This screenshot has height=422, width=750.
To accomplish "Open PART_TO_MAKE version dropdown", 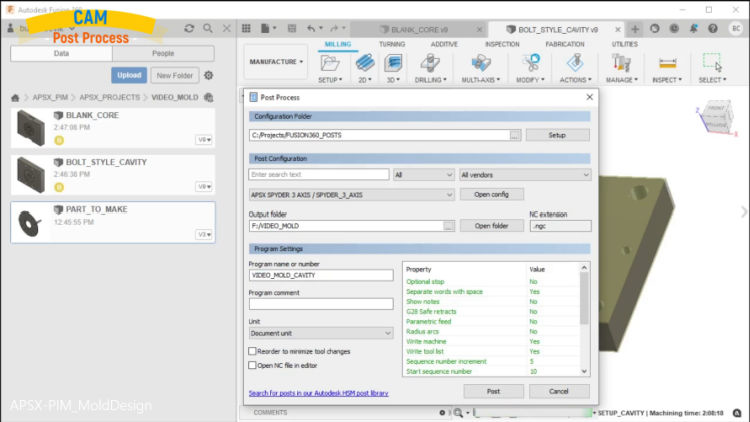I will pyautogui.click(x=204, y=234).
